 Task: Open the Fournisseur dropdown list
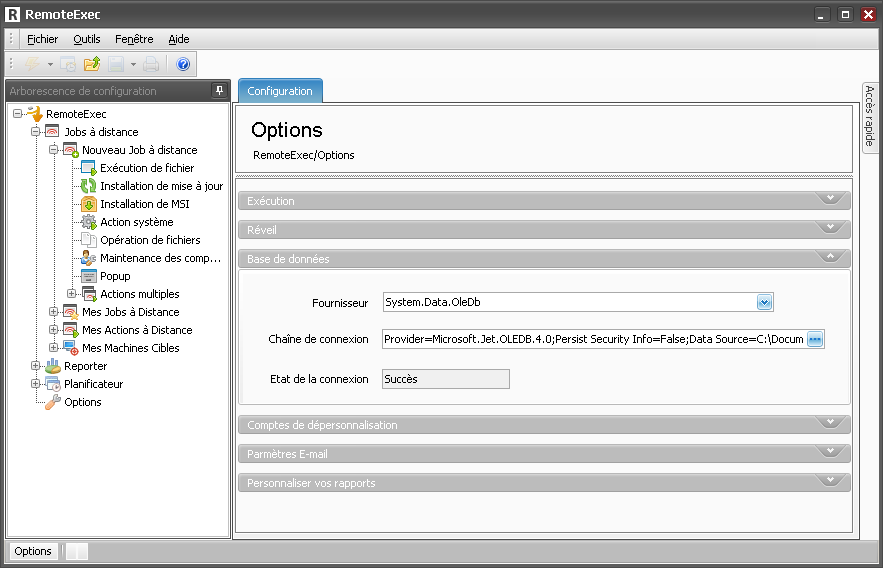tap(764, 302)
